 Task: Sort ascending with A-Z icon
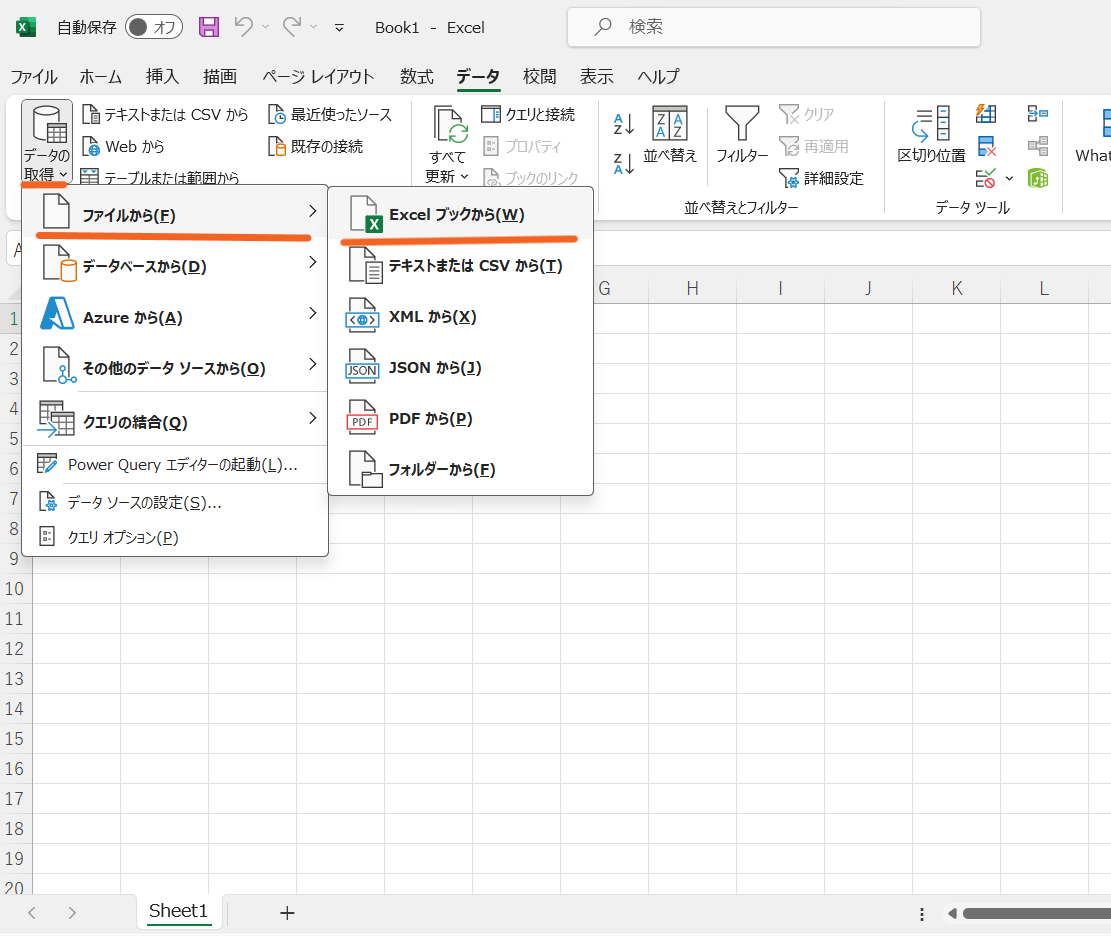(x=624, y=124)
